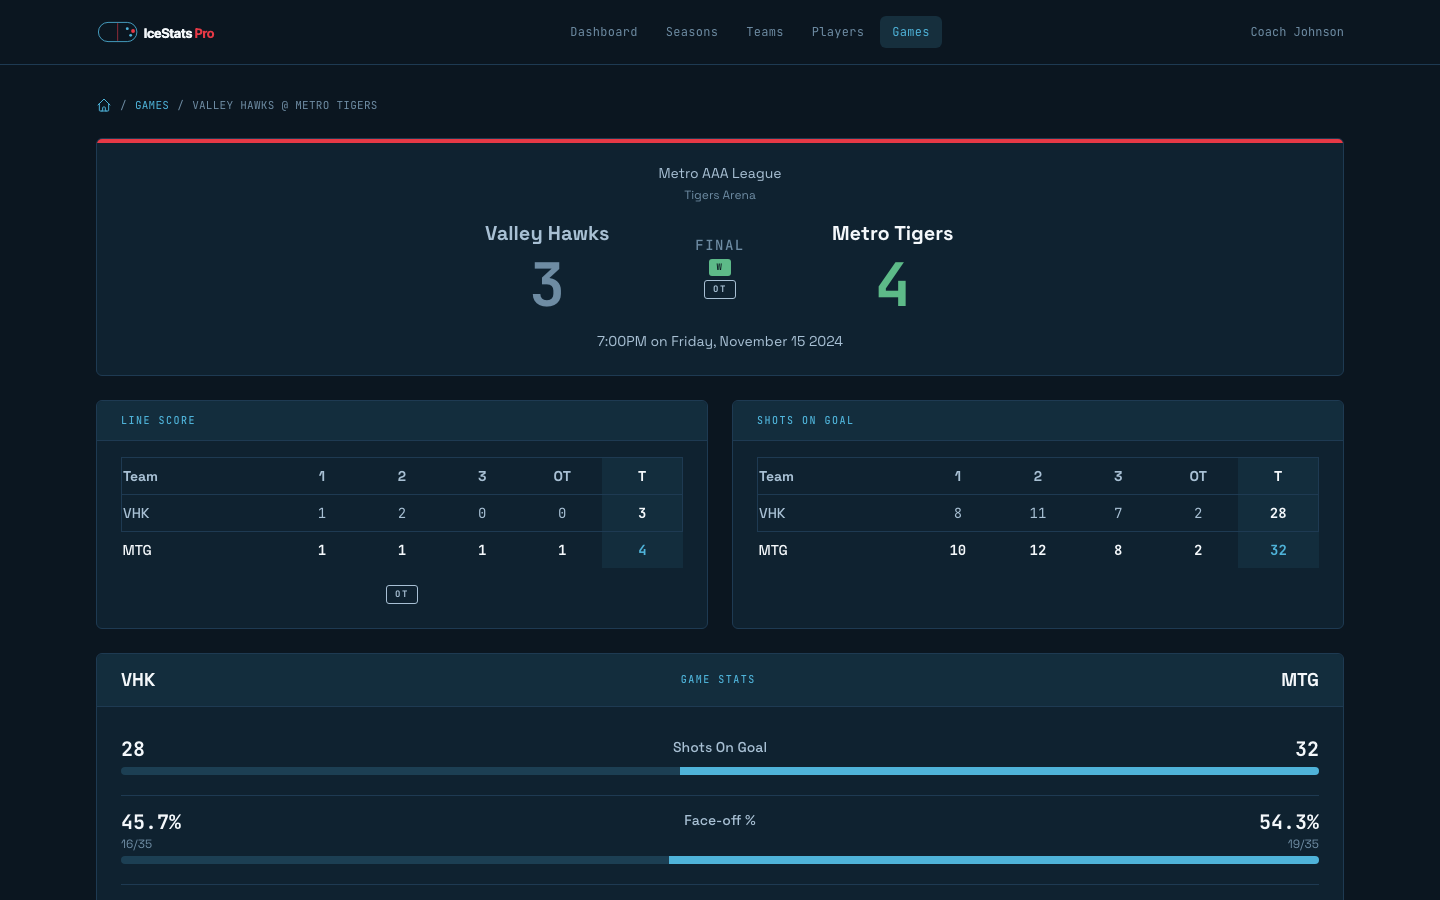Click the Face-off % comparison bar
1440x900 pixels.
(x=720, y=860)
